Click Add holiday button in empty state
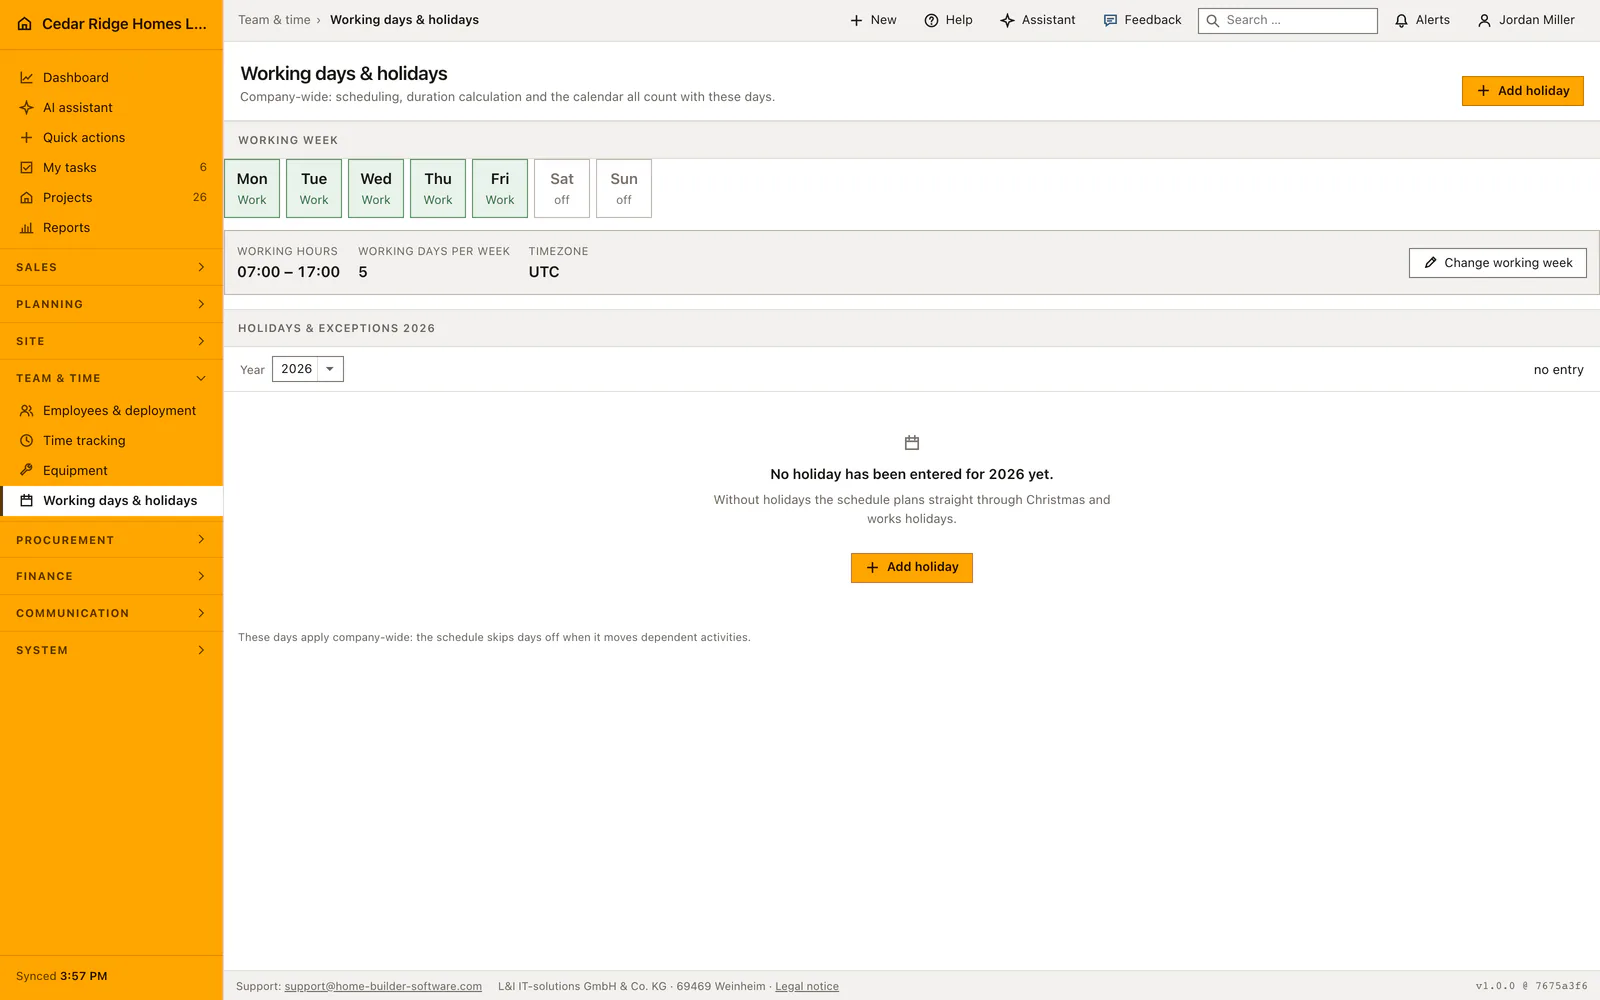 pos(911,568)
